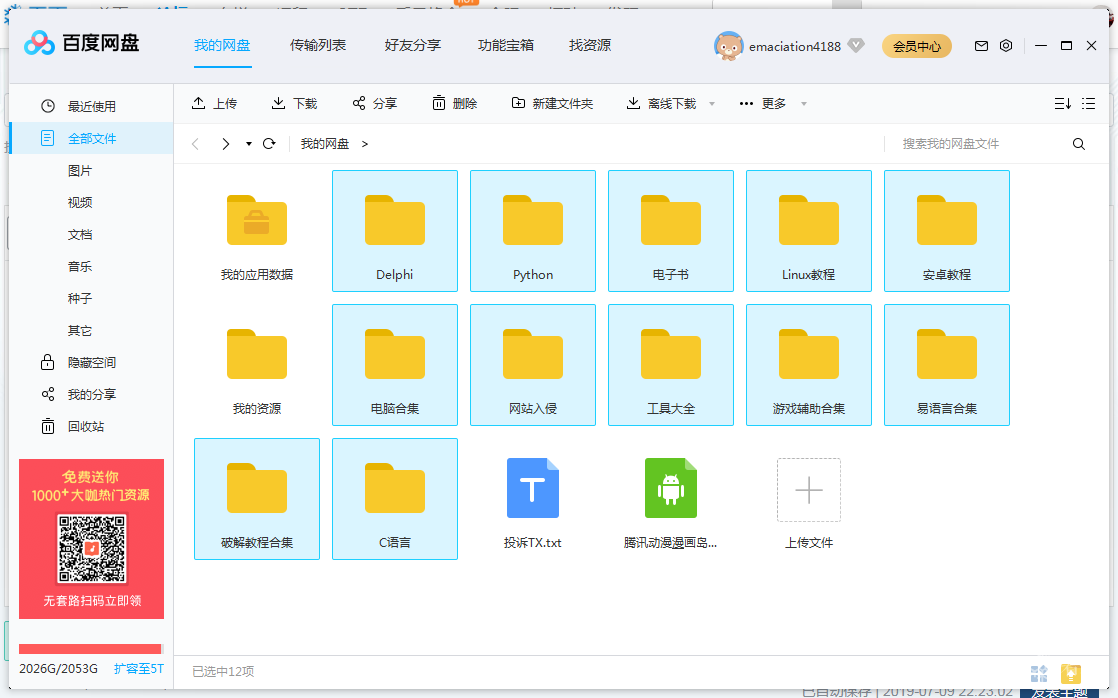The width and height of the screenshot is (1118, 698).
Task: Expand the 离线下载 dropdown arrow
Action: point(712,104)
